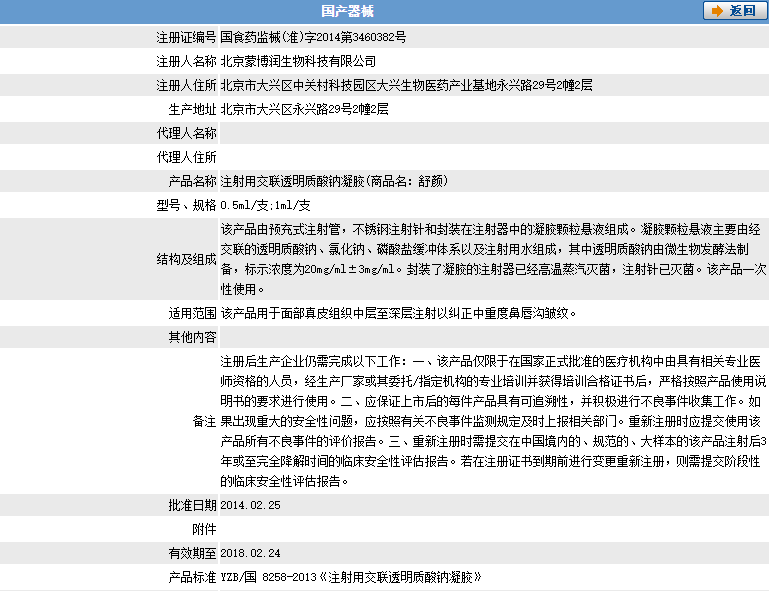
Task: Select the approval date 2014.02.25
Action: tap(250, 506)
